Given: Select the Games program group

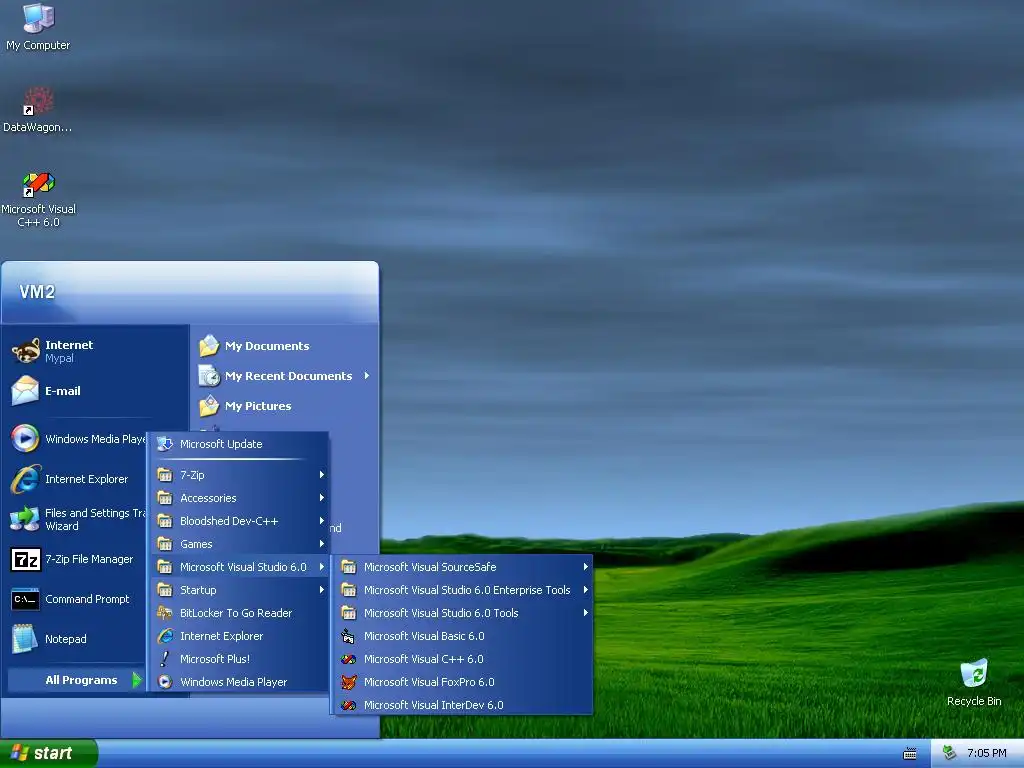Looking at the screenshot, I should (239, 544).
